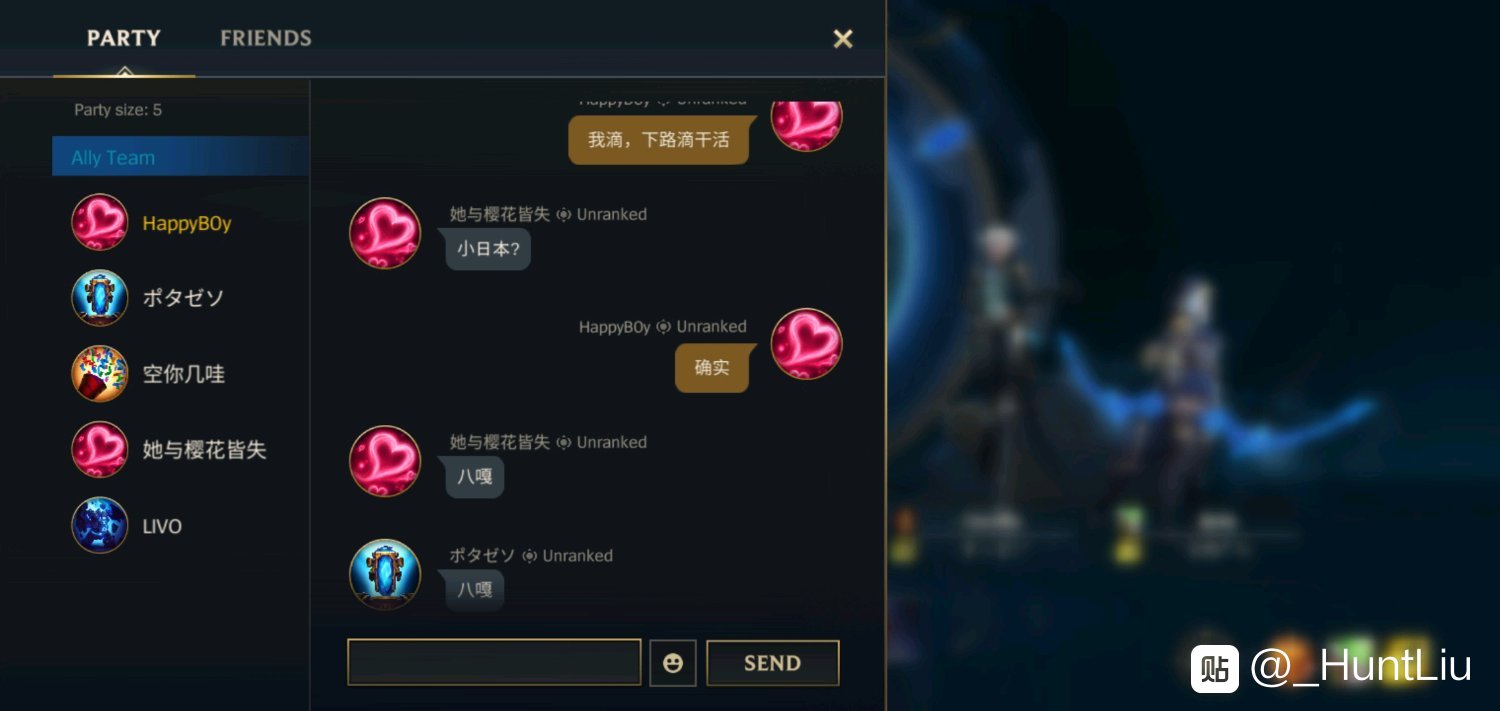The height and width of the screenshot is (711, 1500).
Task: Click 空你几哇's confetti popper avatar
Action: (x=100, y=374)
